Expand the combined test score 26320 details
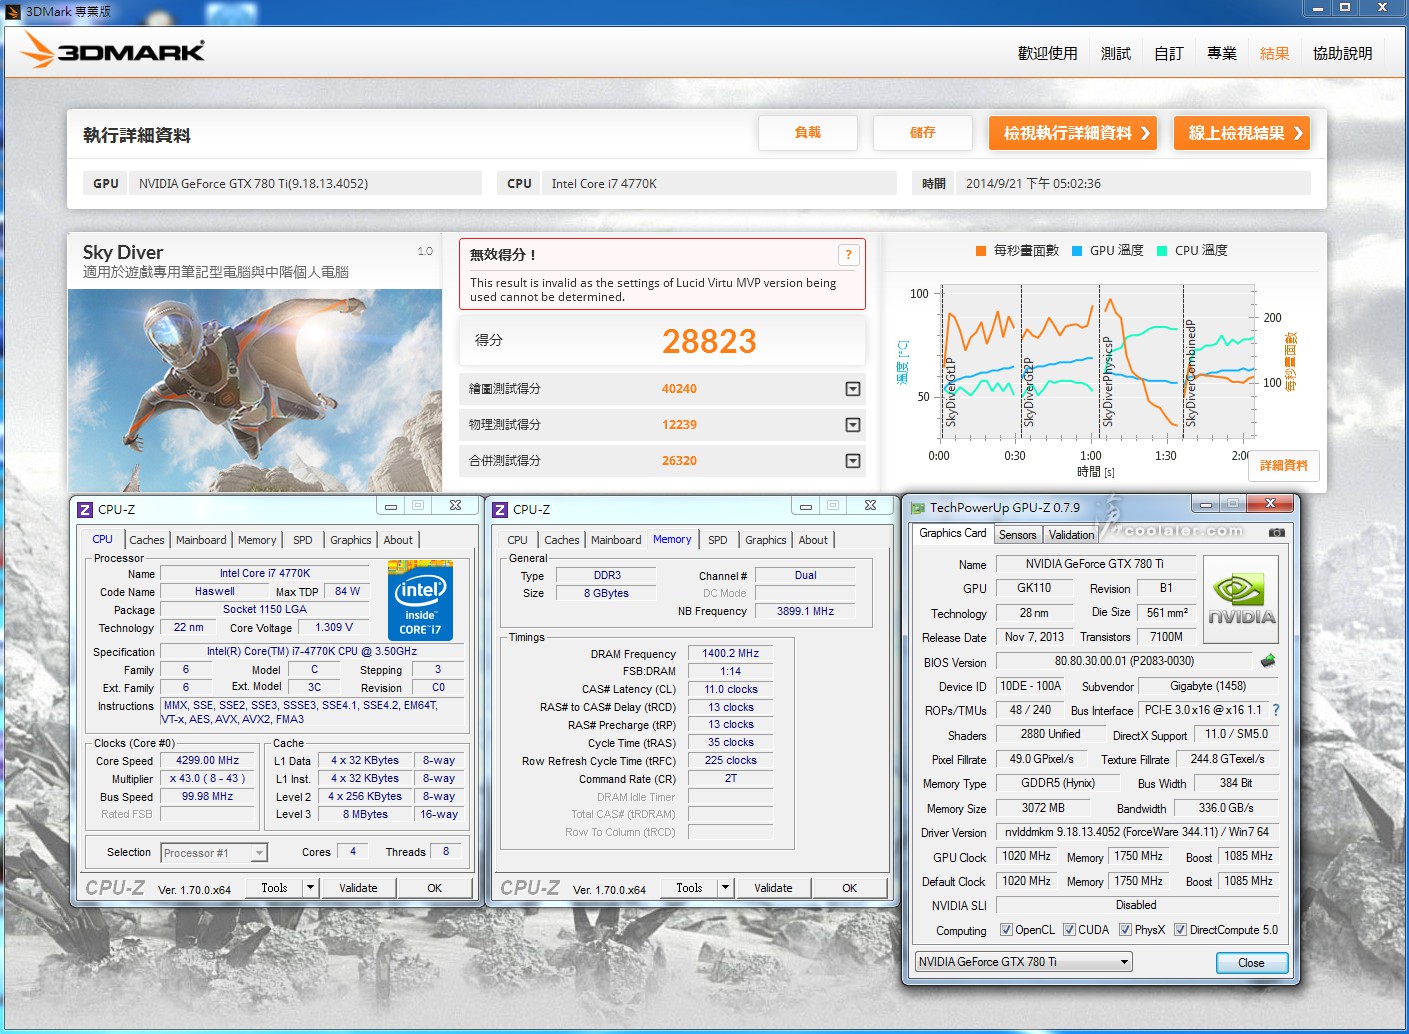This screenshot has width=1409, height=1034. pyautogui.click(x=853, y=461)
